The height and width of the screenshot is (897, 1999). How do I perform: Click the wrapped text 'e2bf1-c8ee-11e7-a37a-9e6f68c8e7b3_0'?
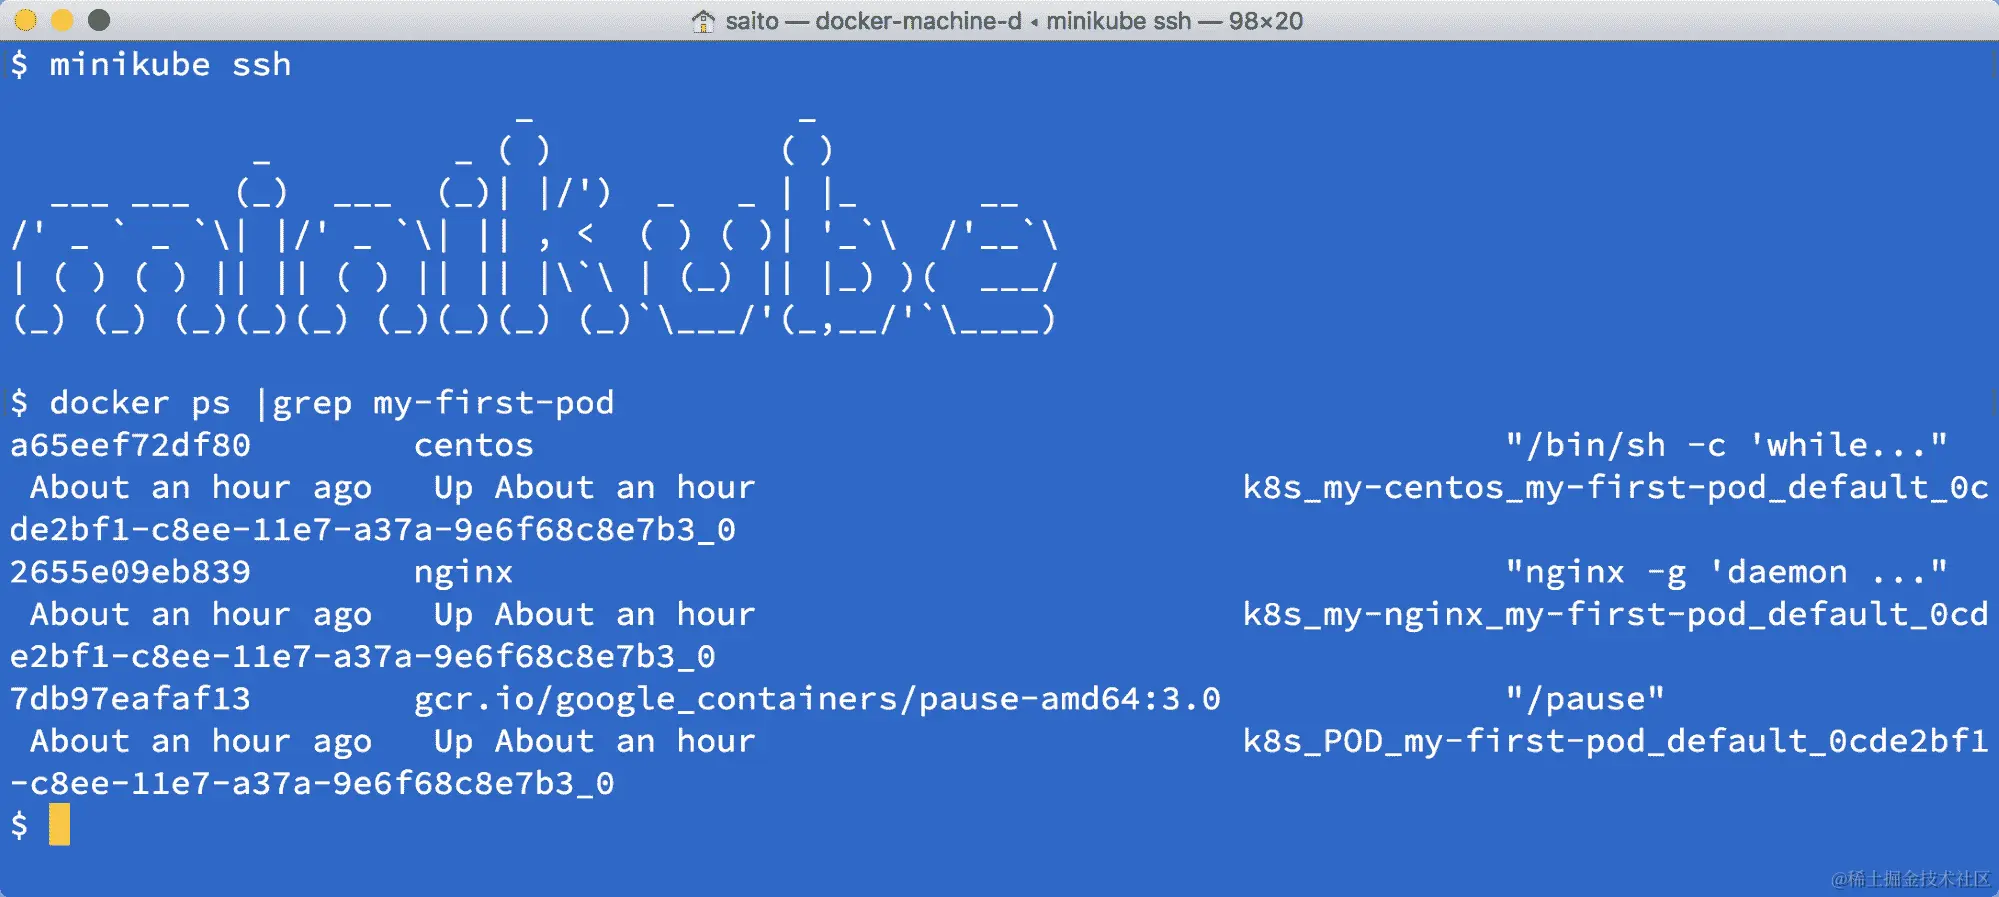click(x=363, y=656)
